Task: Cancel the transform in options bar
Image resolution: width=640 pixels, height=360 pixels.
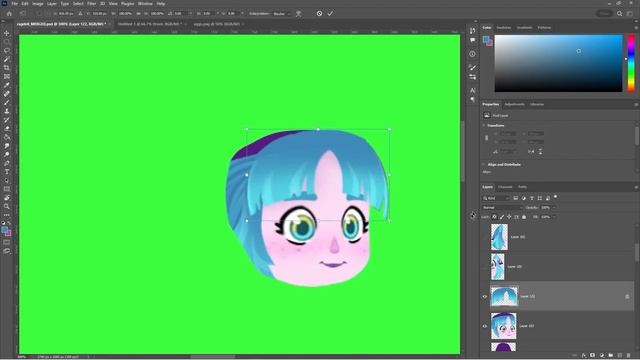Action: tap(319, 13)
